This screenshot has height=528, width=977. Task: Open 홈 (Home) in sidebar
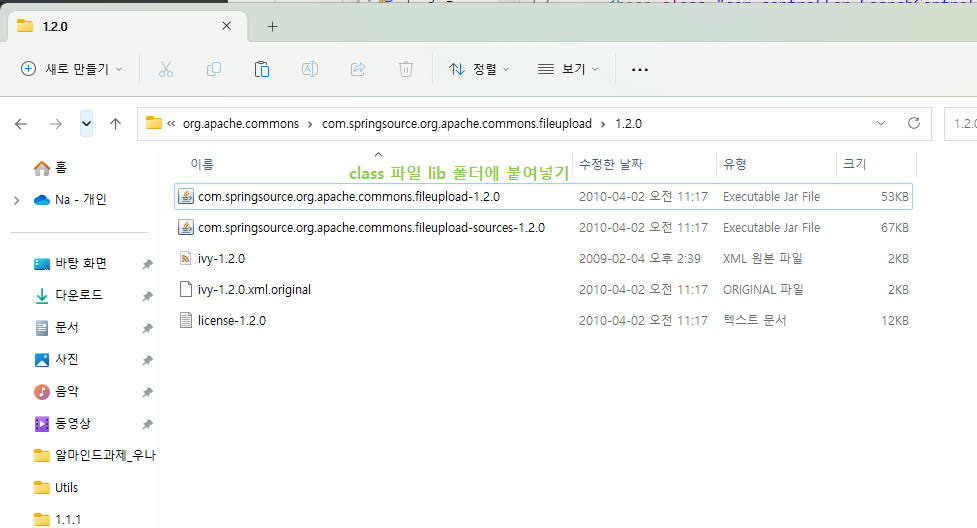point(50,167)
